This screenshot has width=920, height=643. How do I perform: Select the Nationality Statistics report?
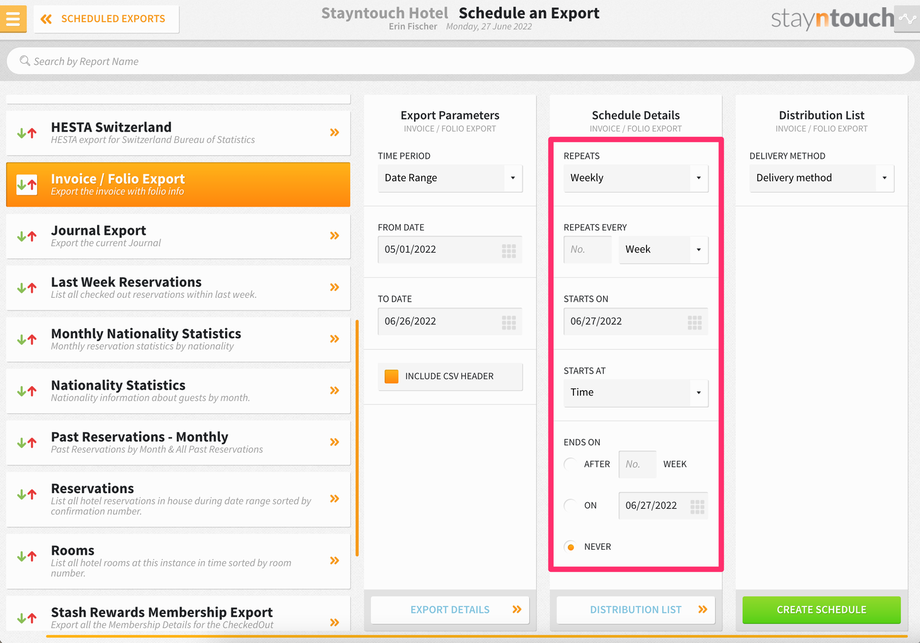178,391
